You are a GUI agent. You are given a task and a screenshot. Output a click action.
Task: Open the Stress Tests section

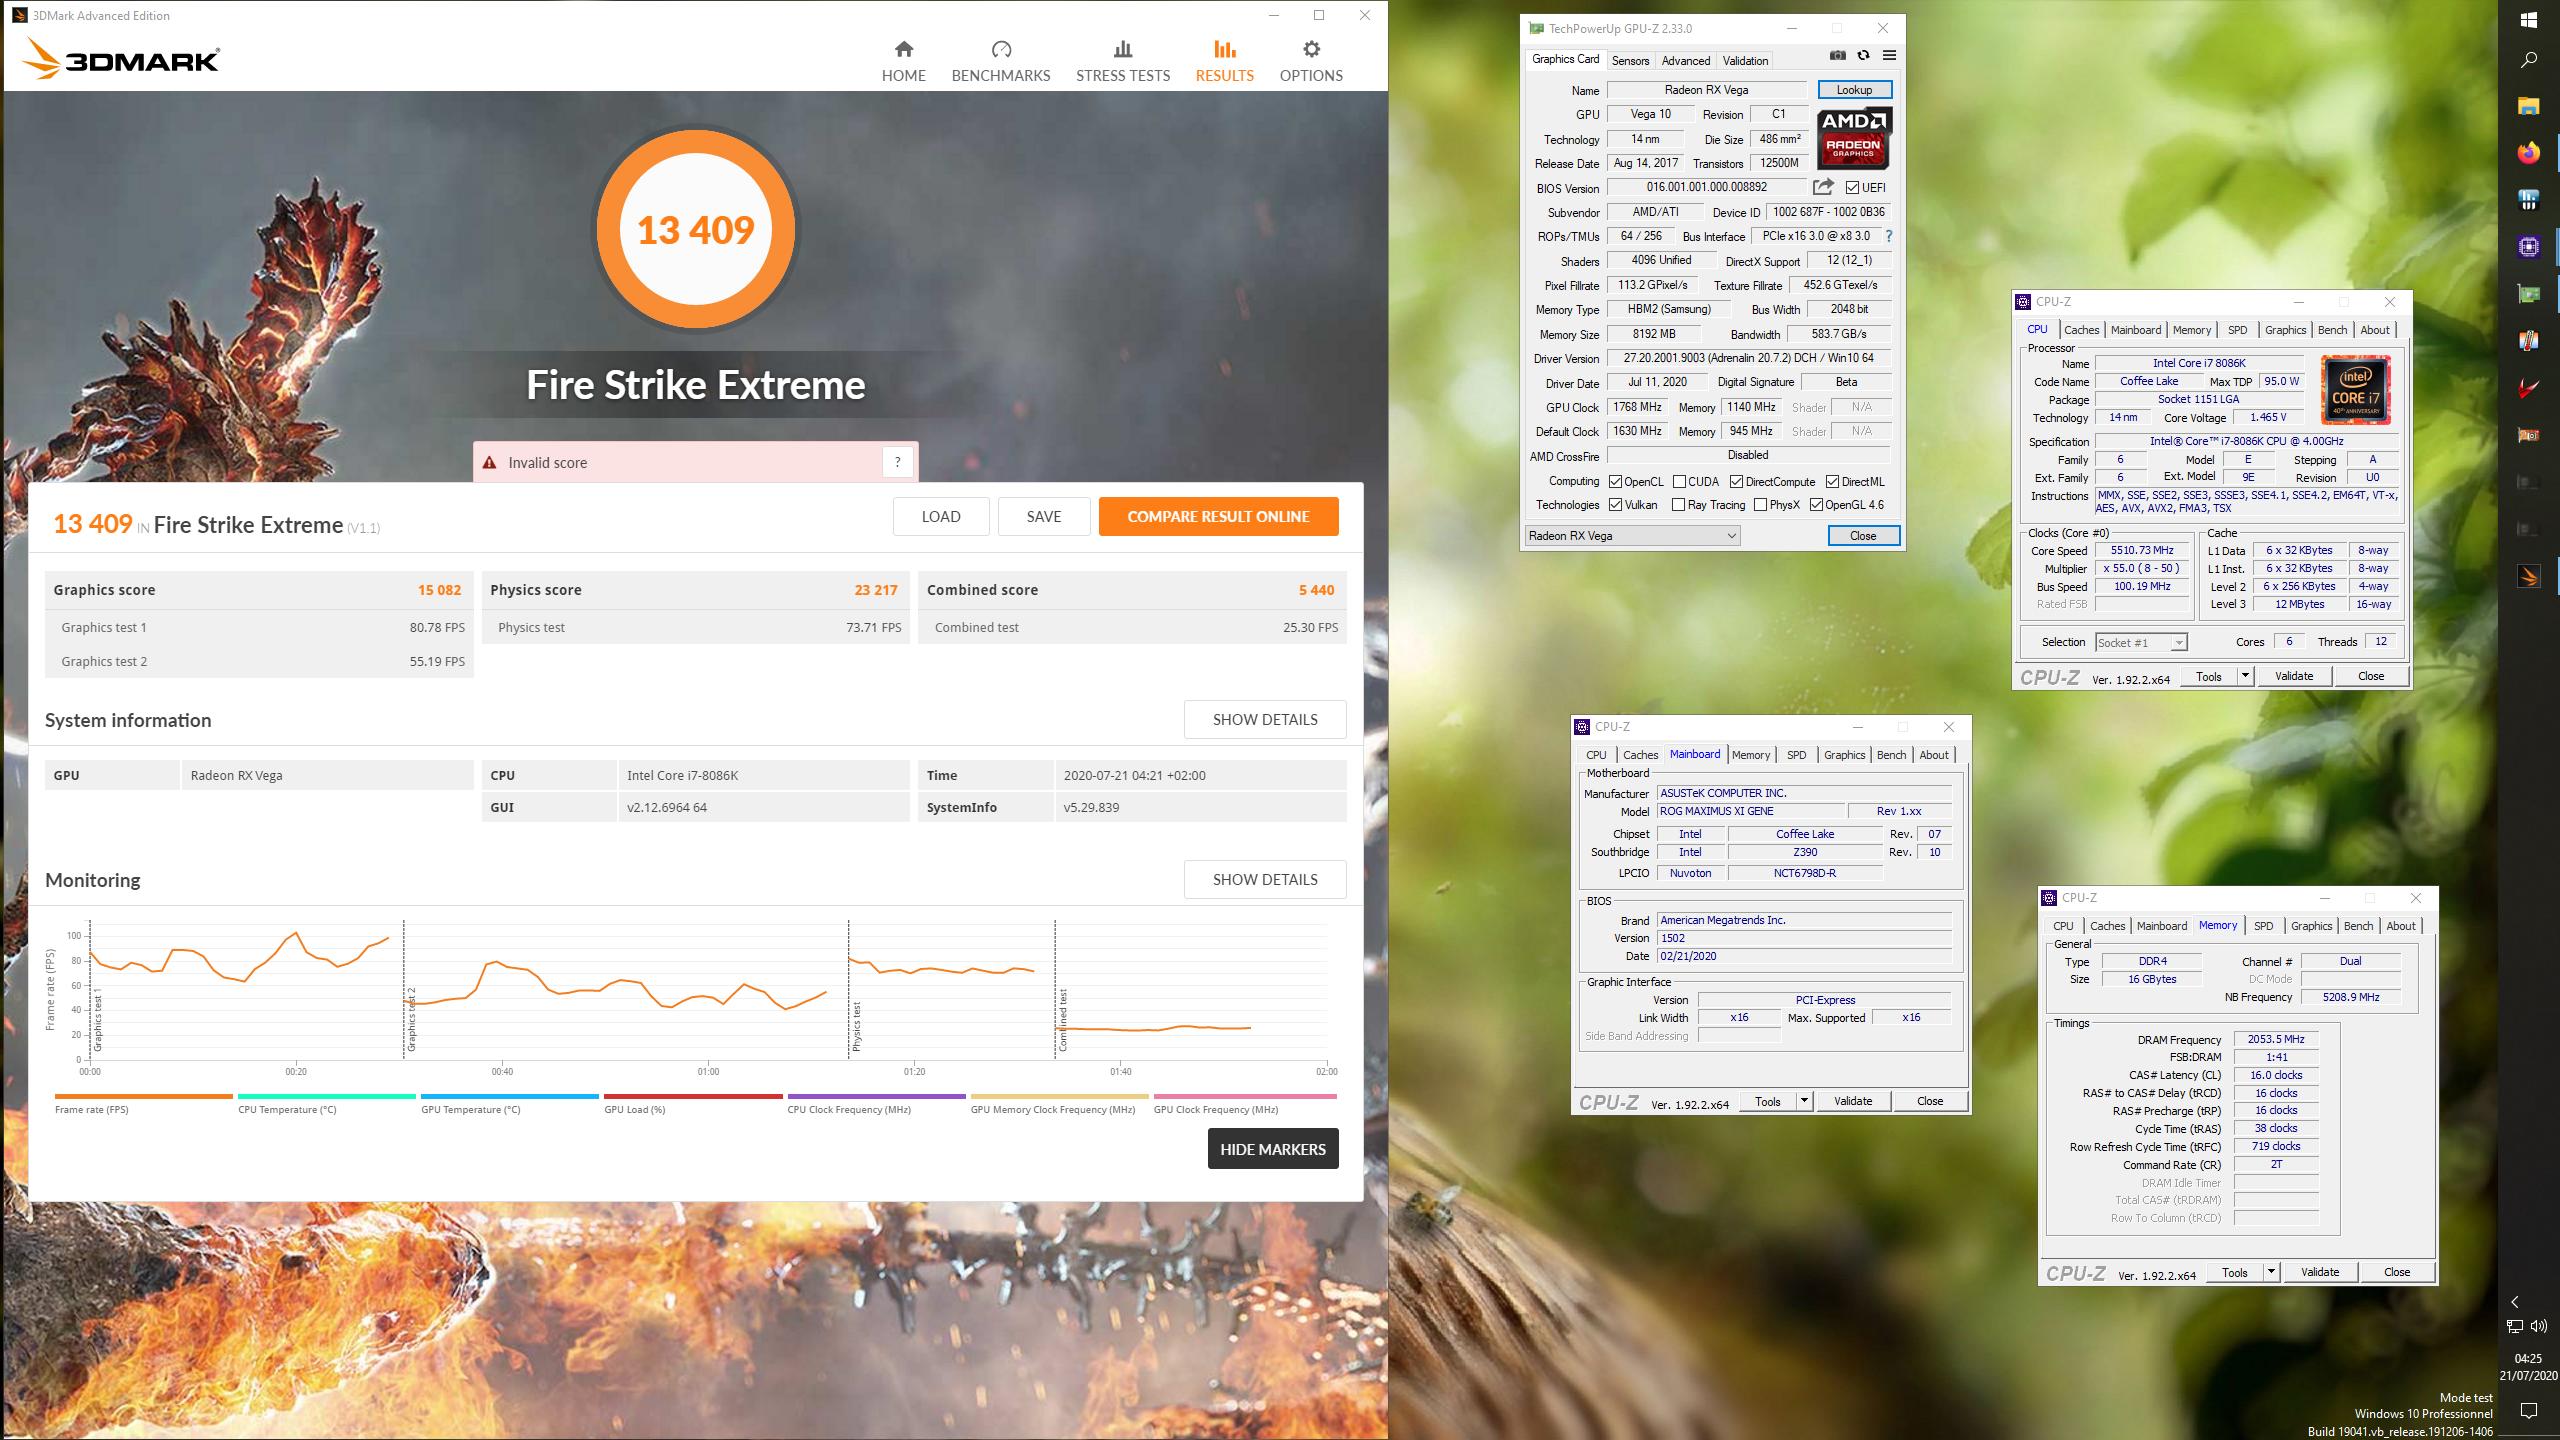[x=1123, y=62]
